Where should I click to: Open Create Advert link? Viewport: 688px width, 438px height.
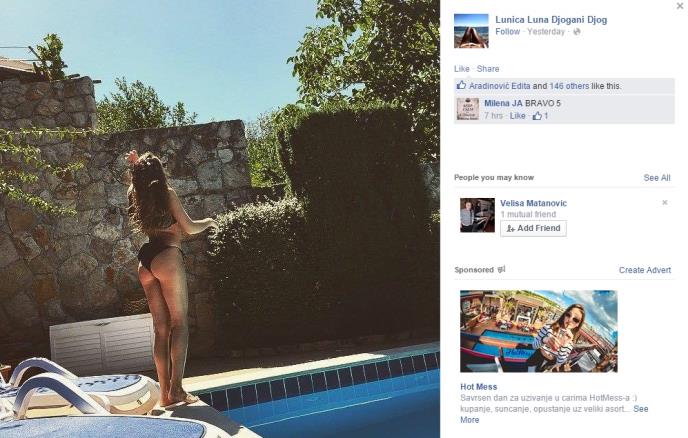pyautogui.click(x=645, y=270)
